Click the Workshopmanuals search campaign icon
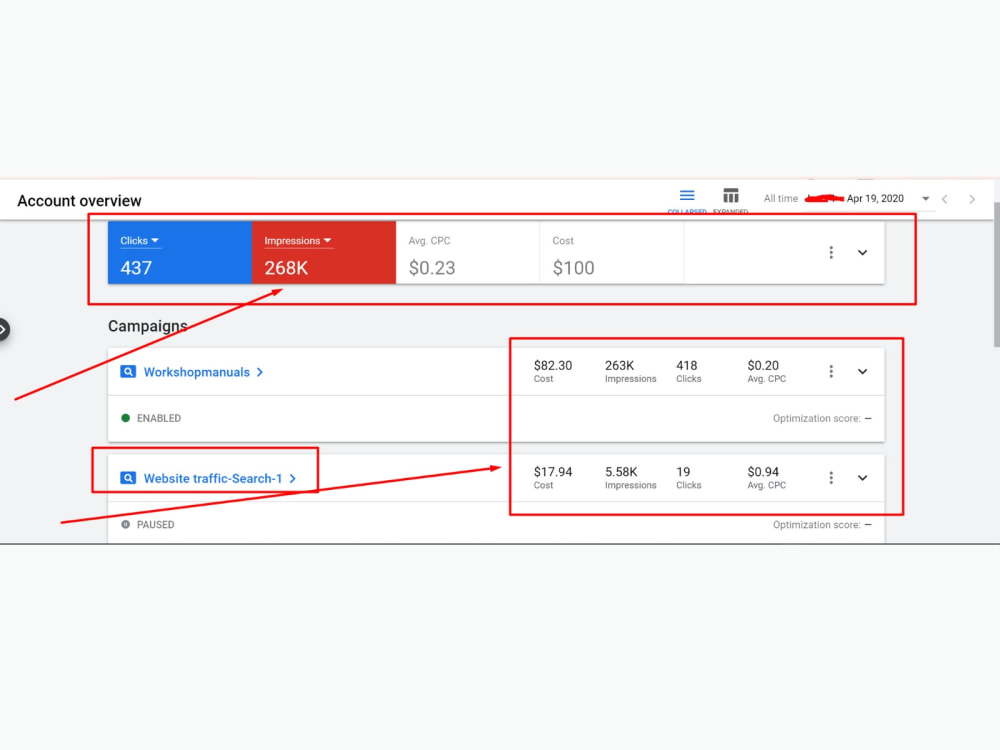 128,372
